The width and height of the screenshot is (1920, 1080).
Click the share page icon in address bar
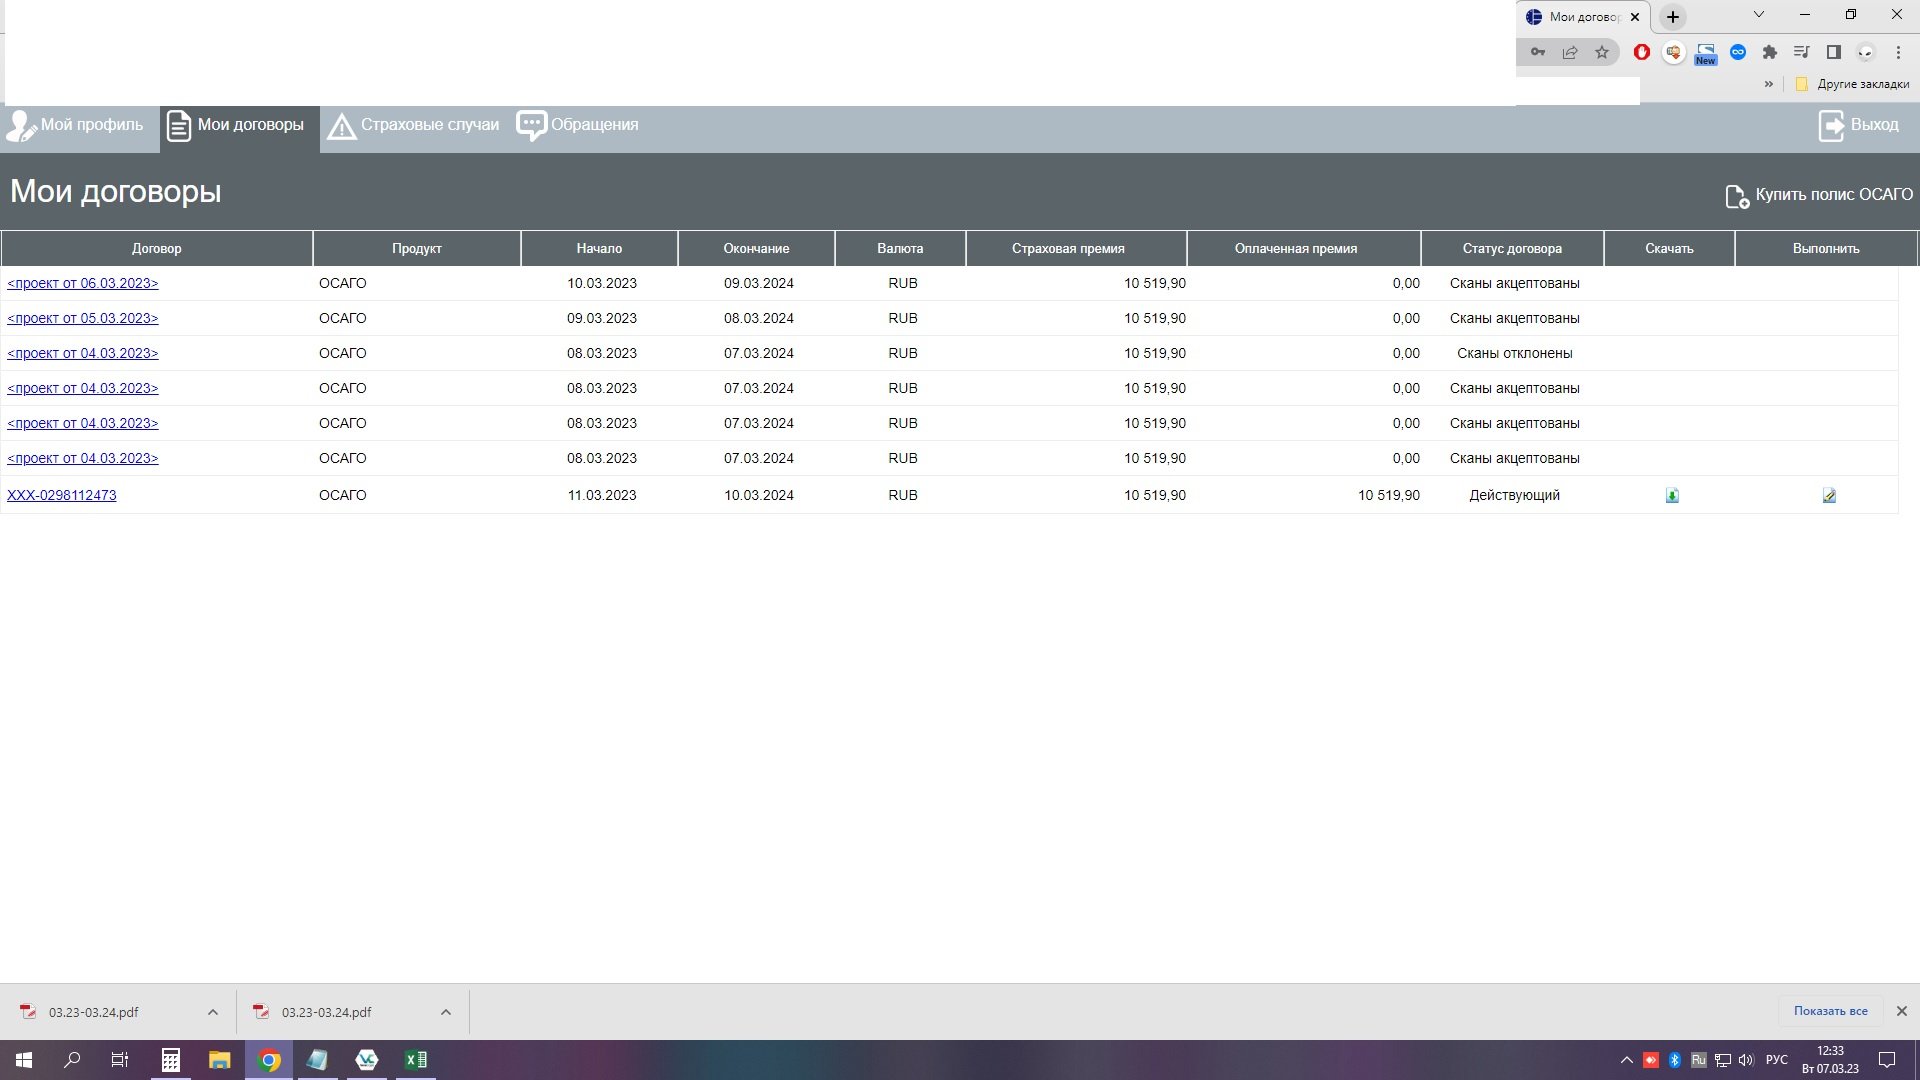(x=1570, y=53)
